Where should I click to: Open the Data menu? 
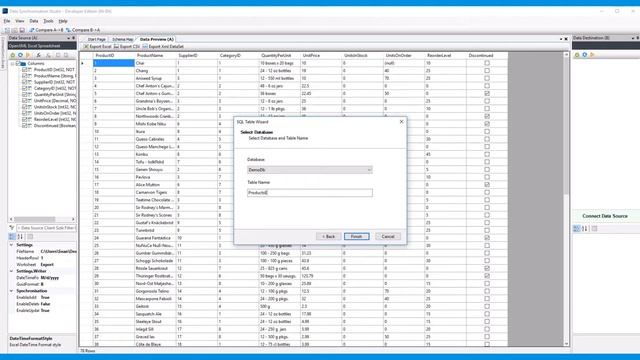(33, 21)
